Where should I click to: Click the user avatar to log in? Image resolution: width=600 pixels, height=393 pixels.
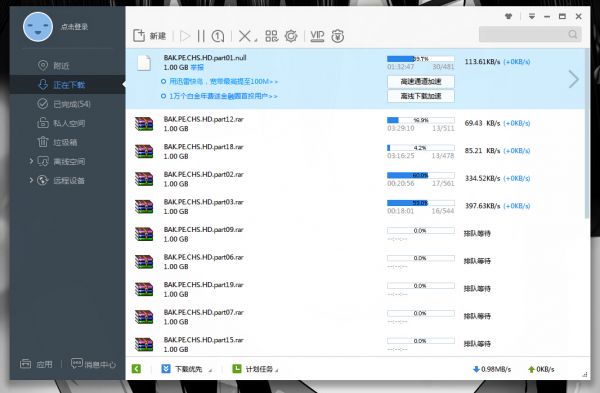[38, 27]
